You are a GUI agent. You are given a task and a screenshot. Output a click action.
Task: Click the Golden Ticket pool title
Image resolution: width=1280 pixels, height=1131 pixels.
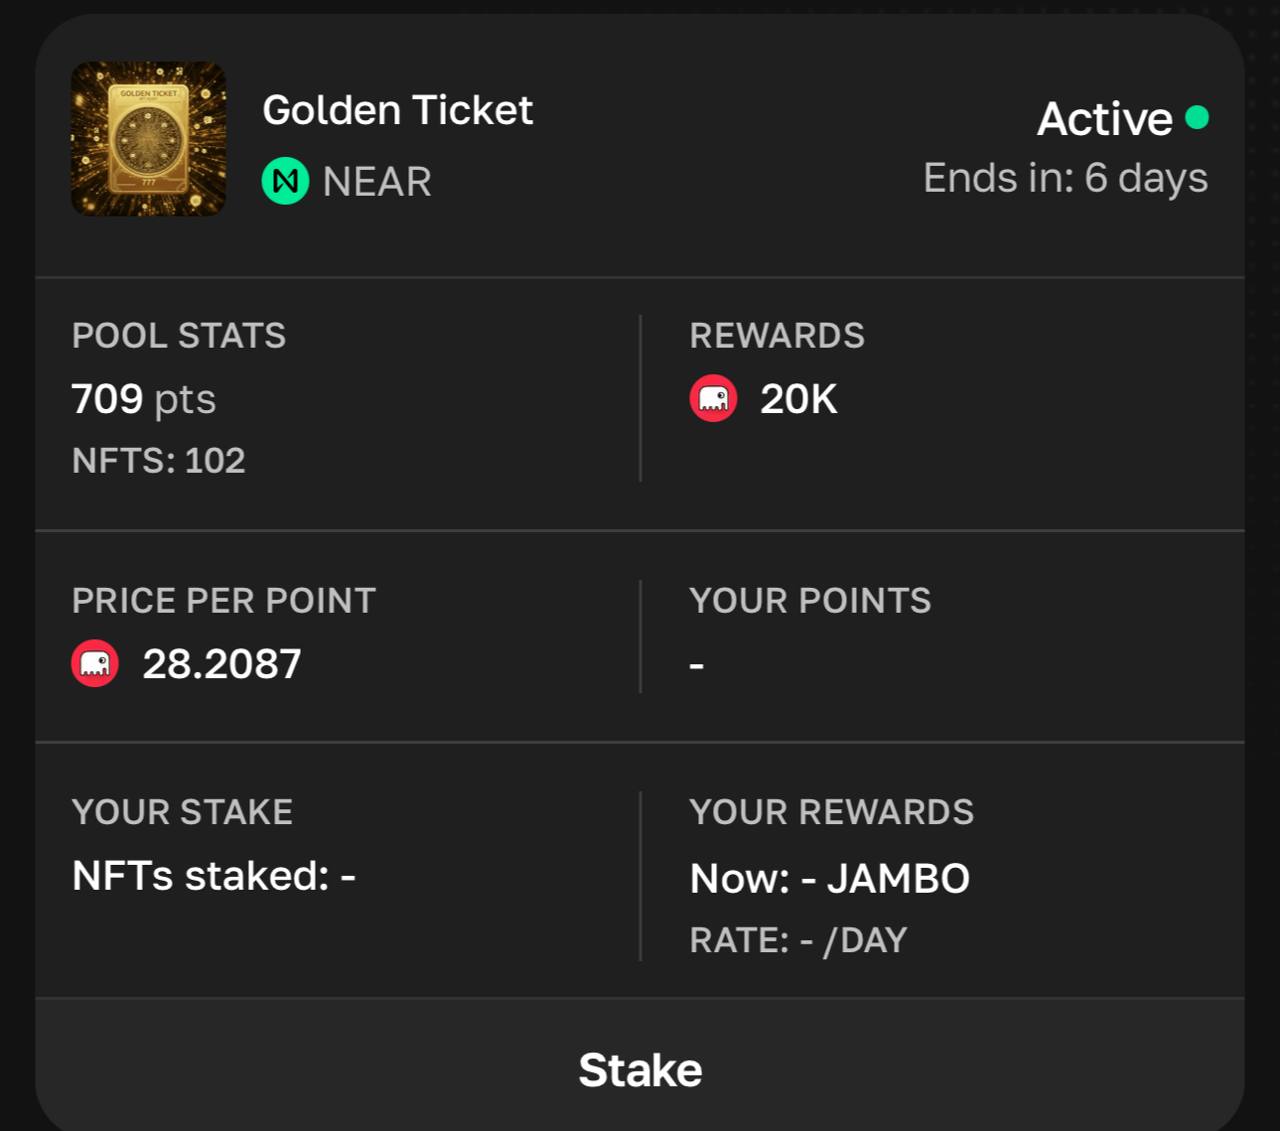397,110
